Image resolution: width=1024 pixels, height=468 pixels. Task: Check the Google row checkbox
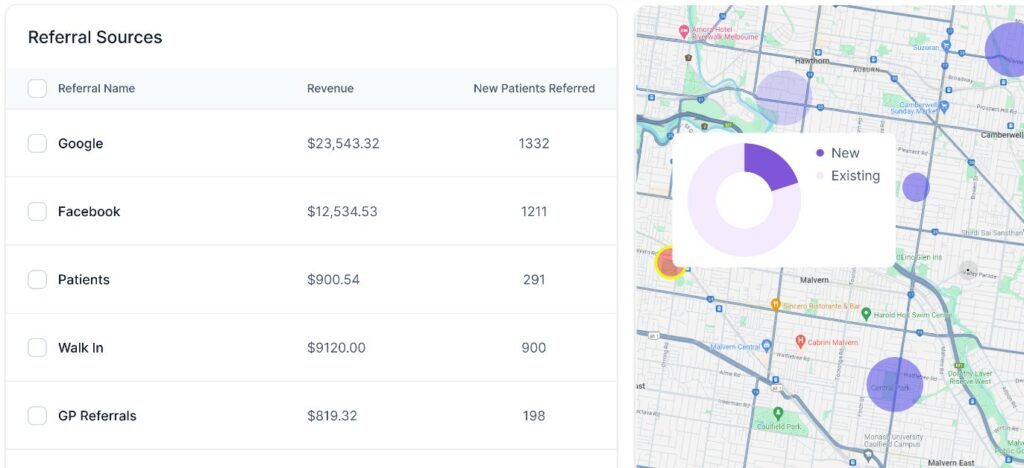(x=37, y=143)
